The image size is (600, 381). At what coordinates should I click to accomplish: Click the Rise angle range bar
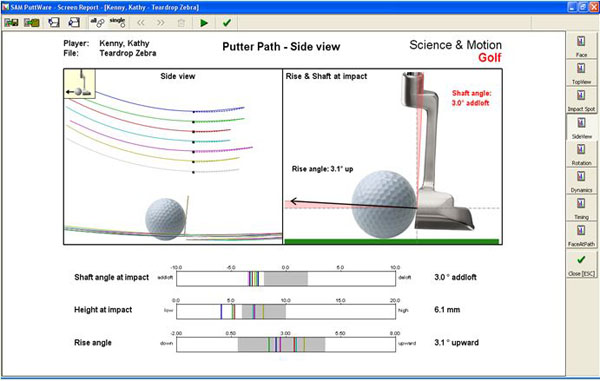coord(286,344)
